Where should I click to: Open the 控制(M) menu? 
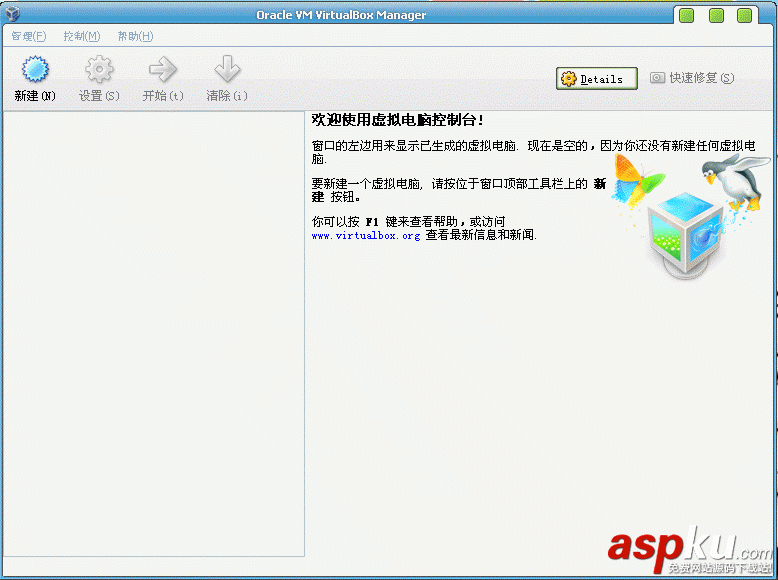(82, 36)
